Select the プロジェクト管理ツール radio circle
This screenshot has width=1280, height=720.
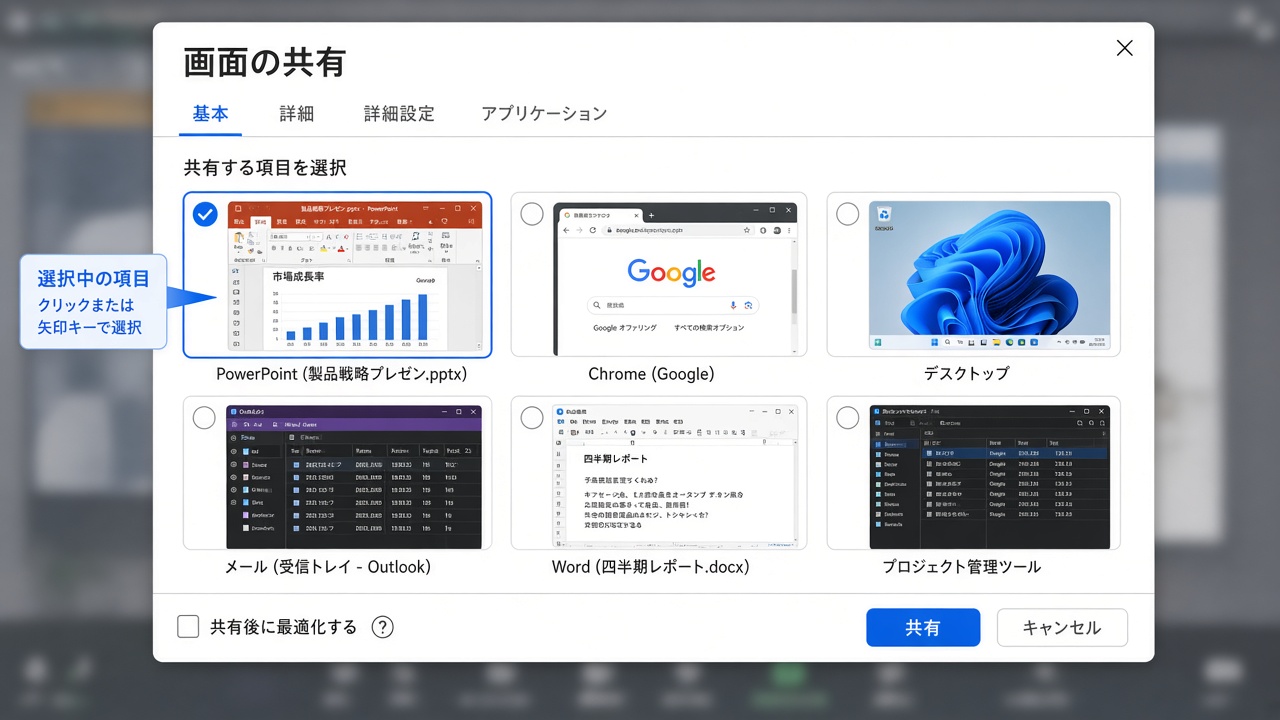(847, 417)
